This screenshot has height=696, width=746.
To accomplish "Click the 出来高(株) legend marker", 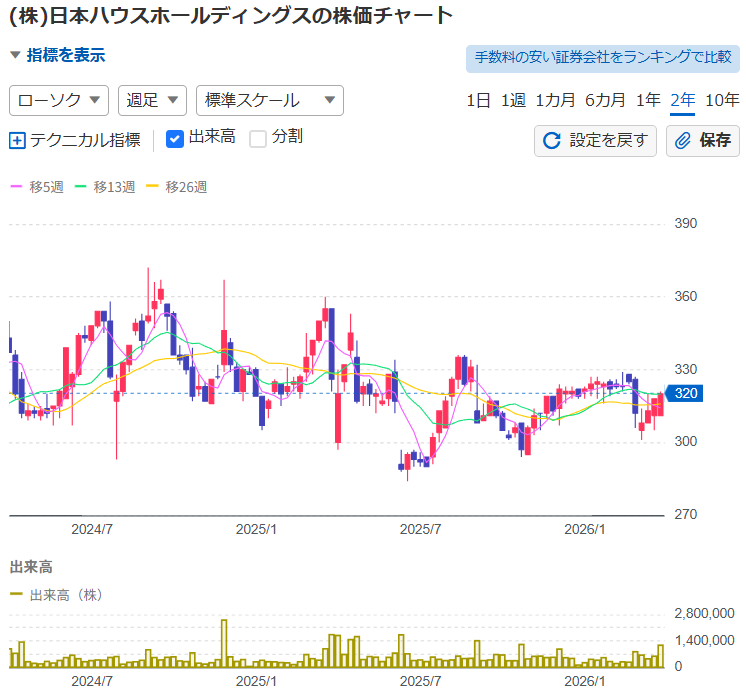I will [x=17, y=594].
